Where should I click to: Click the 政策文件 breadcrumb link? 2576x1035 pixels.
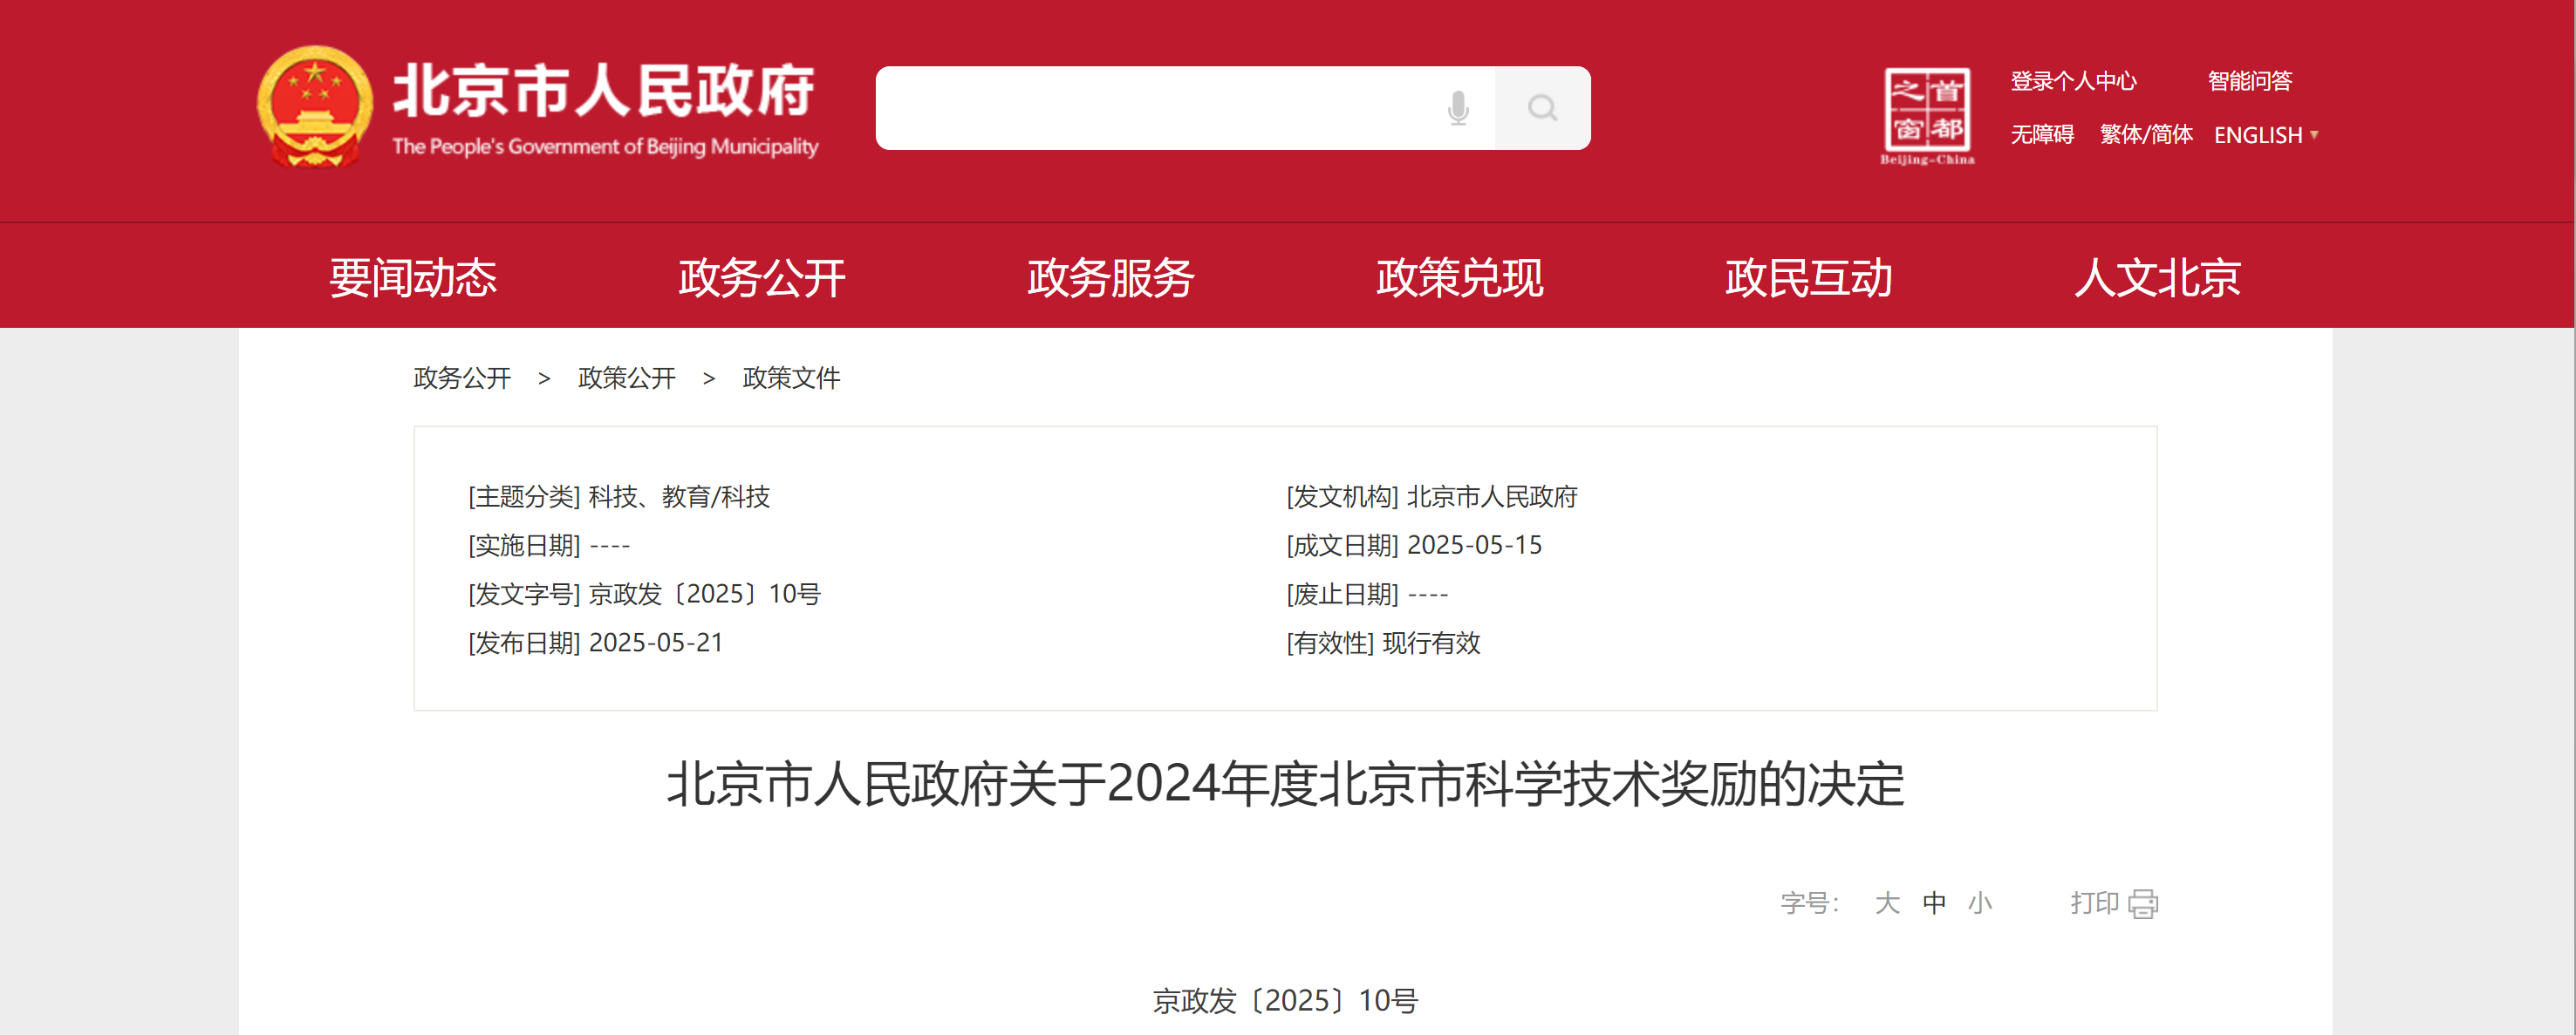791,378
